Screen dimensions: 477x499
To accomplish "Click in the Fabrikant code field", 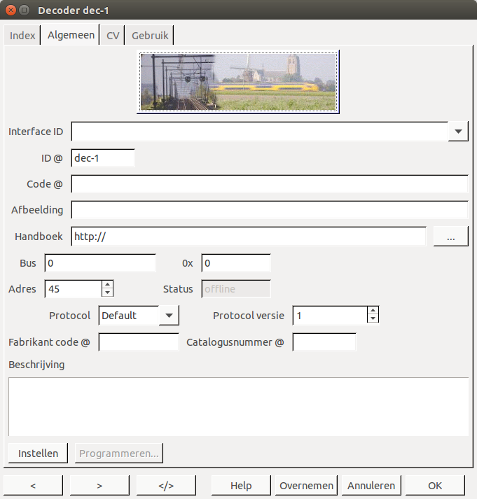I will coord(139,342).
